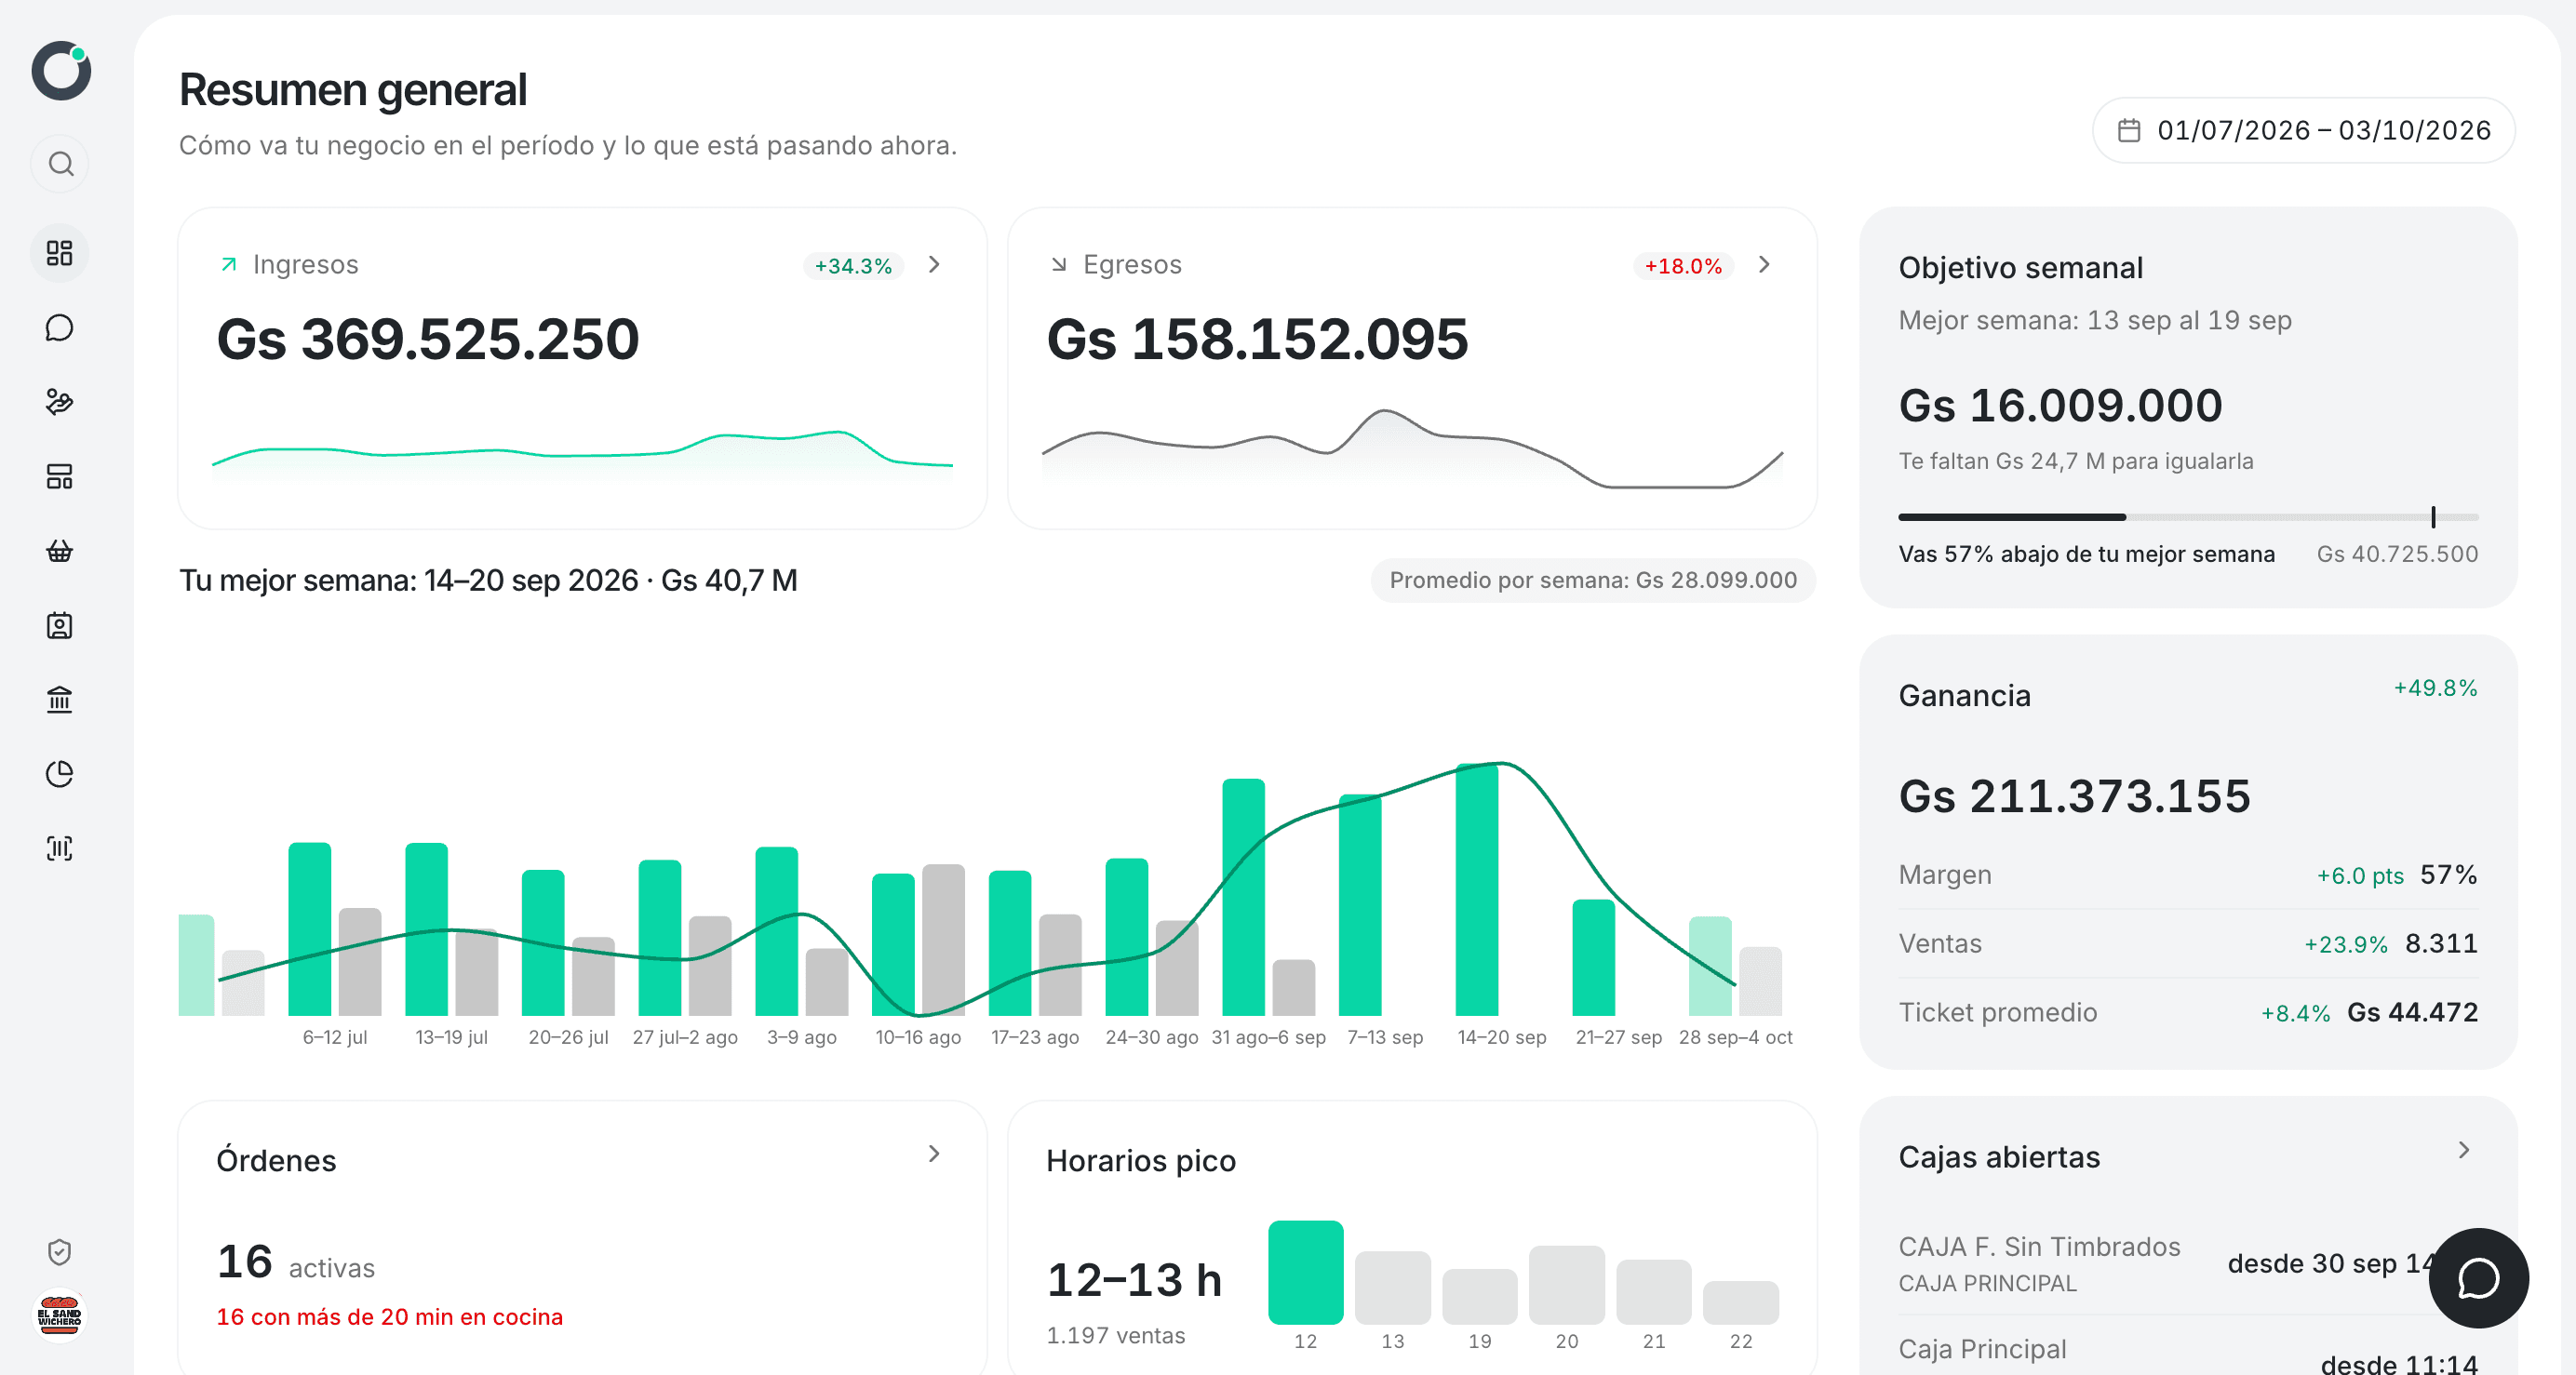Open the shield check sidebar icon
2576x1375 pixels.
pos(60,1252)
